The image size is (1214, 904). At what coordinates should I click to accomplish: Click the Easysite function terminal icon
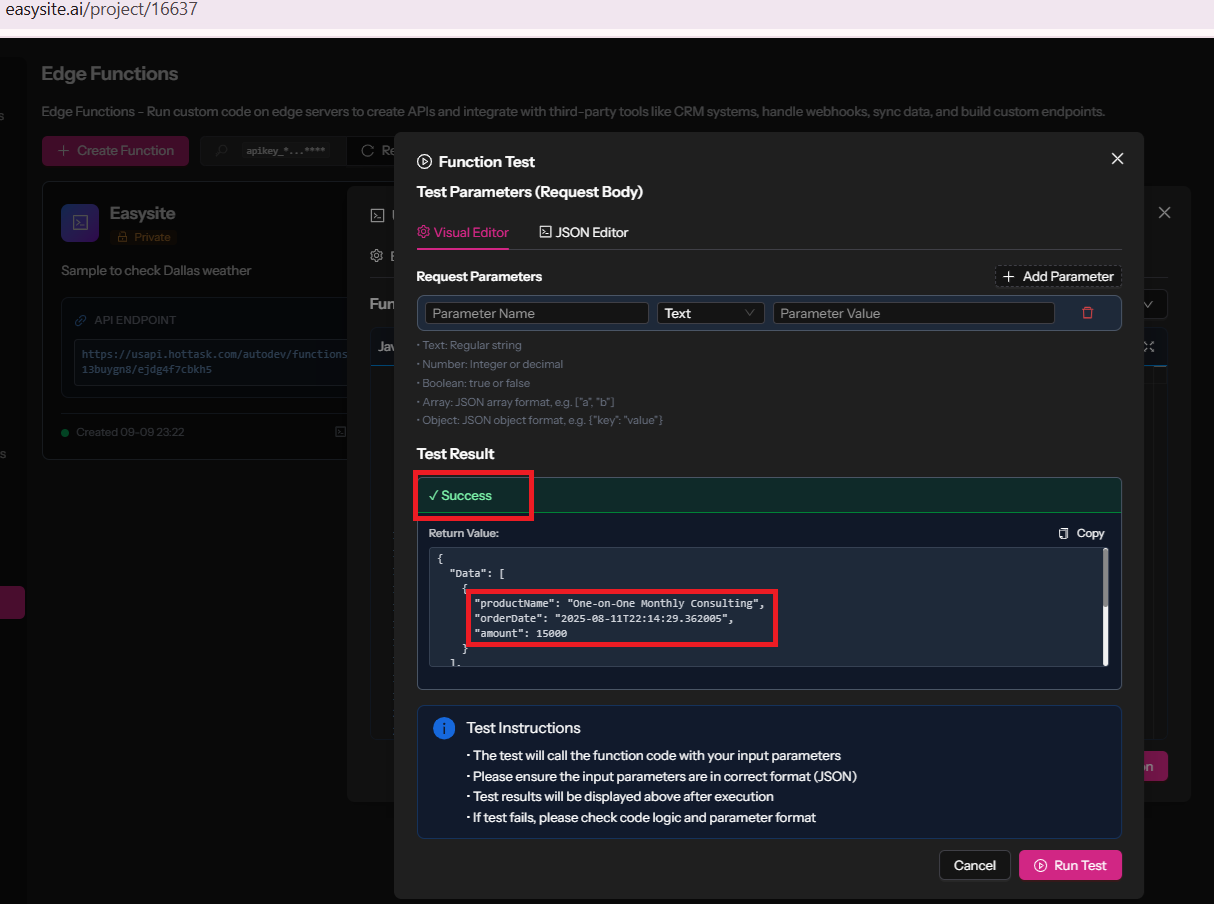coord(80,222)
